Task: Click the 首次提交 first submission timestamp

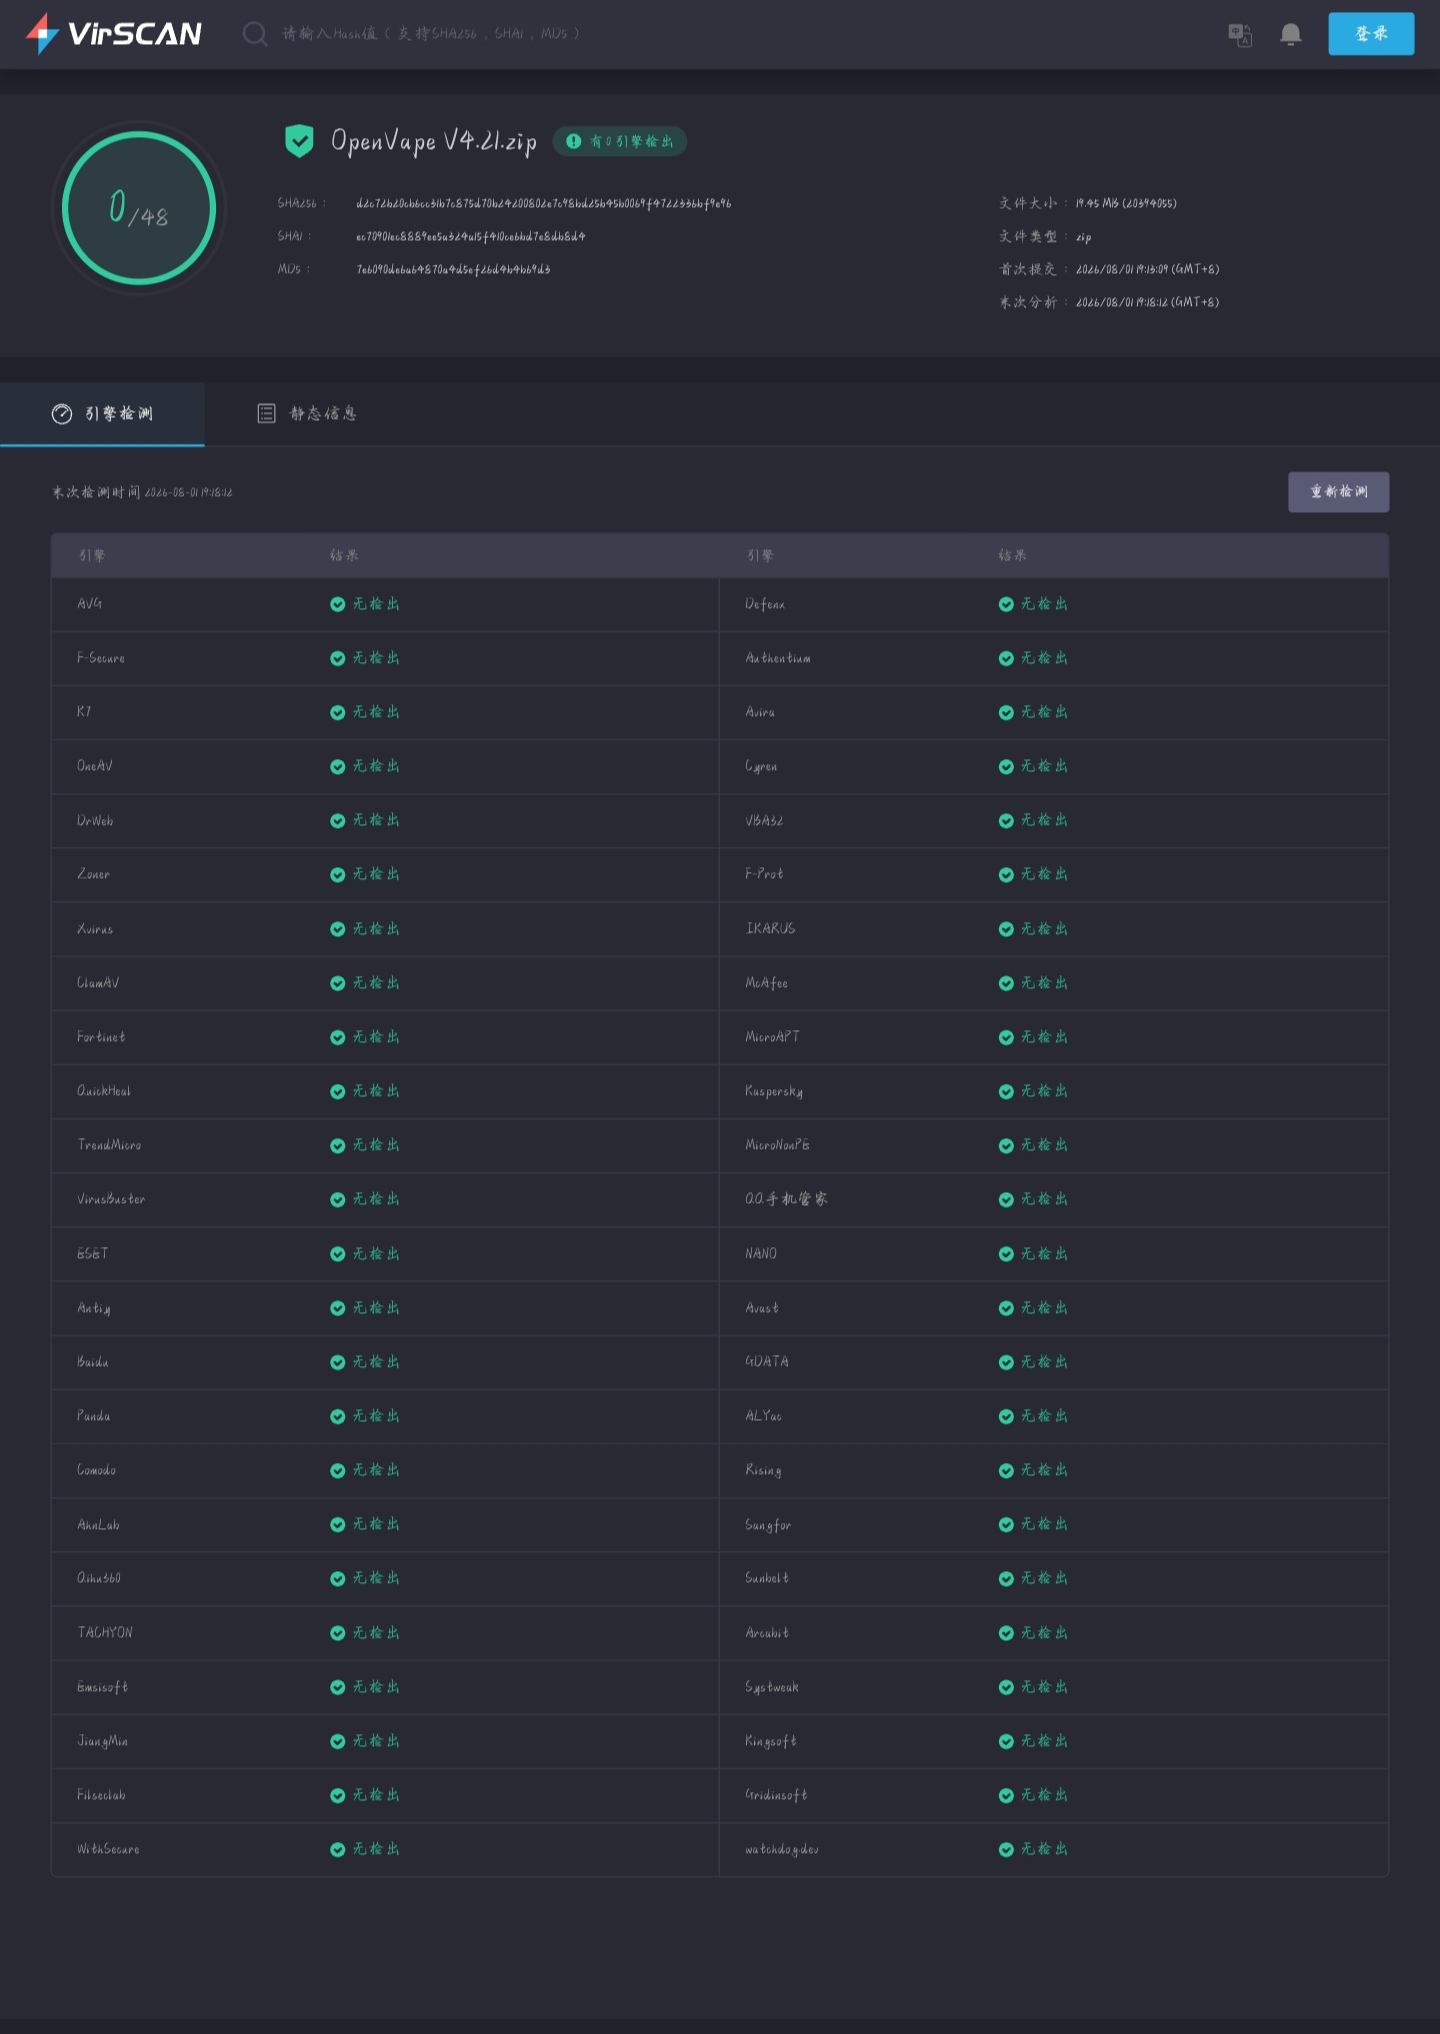Action: (1148, 269)
